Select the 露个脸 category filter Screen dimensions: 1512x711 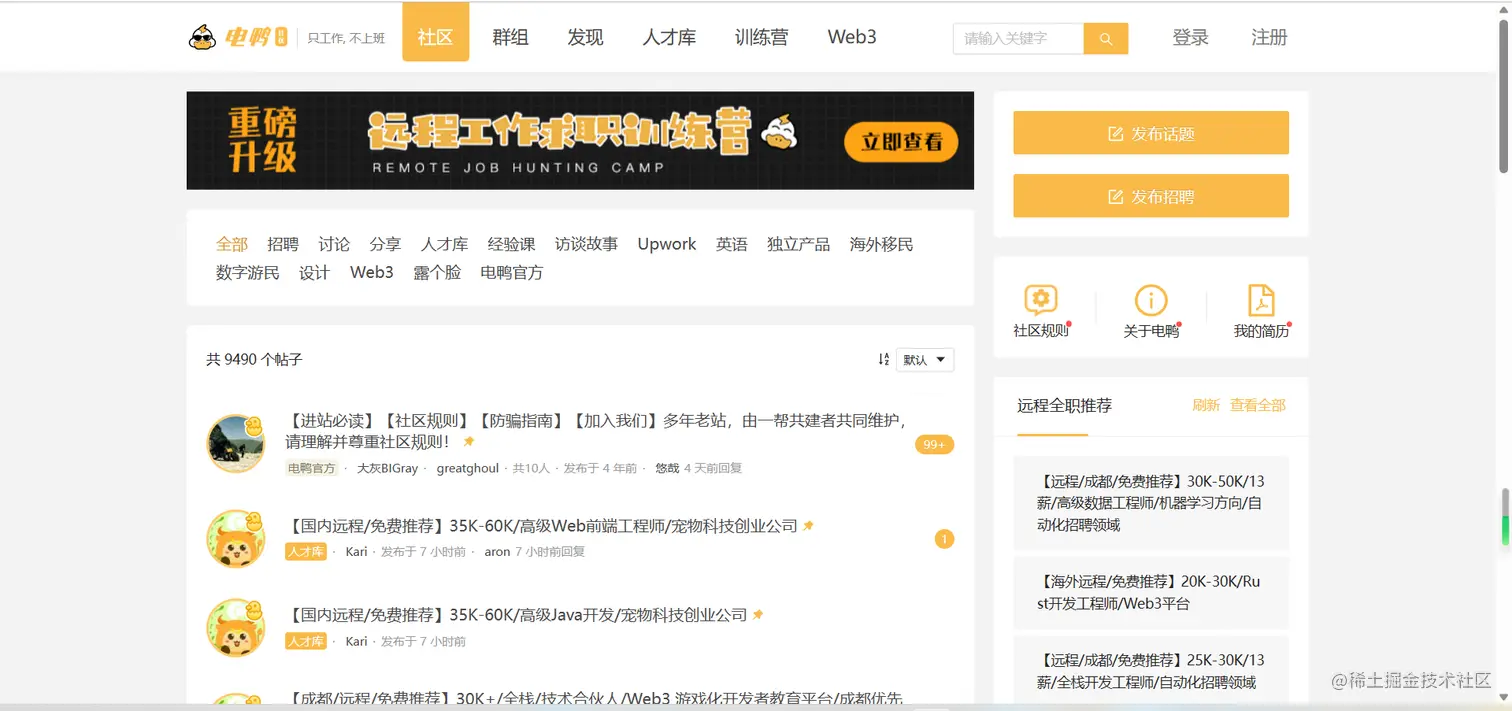click(437, 272)
